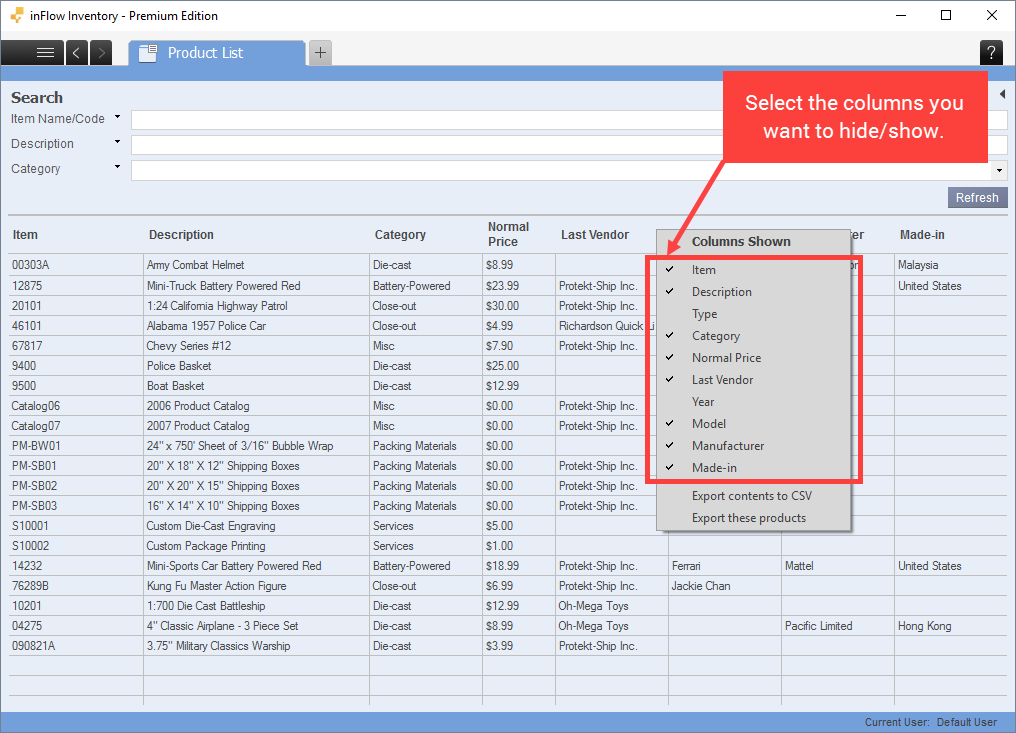The image size is (1016, 733).
Task: Open the Item Name/Code filter dropdown arrow
Action: 117,117
